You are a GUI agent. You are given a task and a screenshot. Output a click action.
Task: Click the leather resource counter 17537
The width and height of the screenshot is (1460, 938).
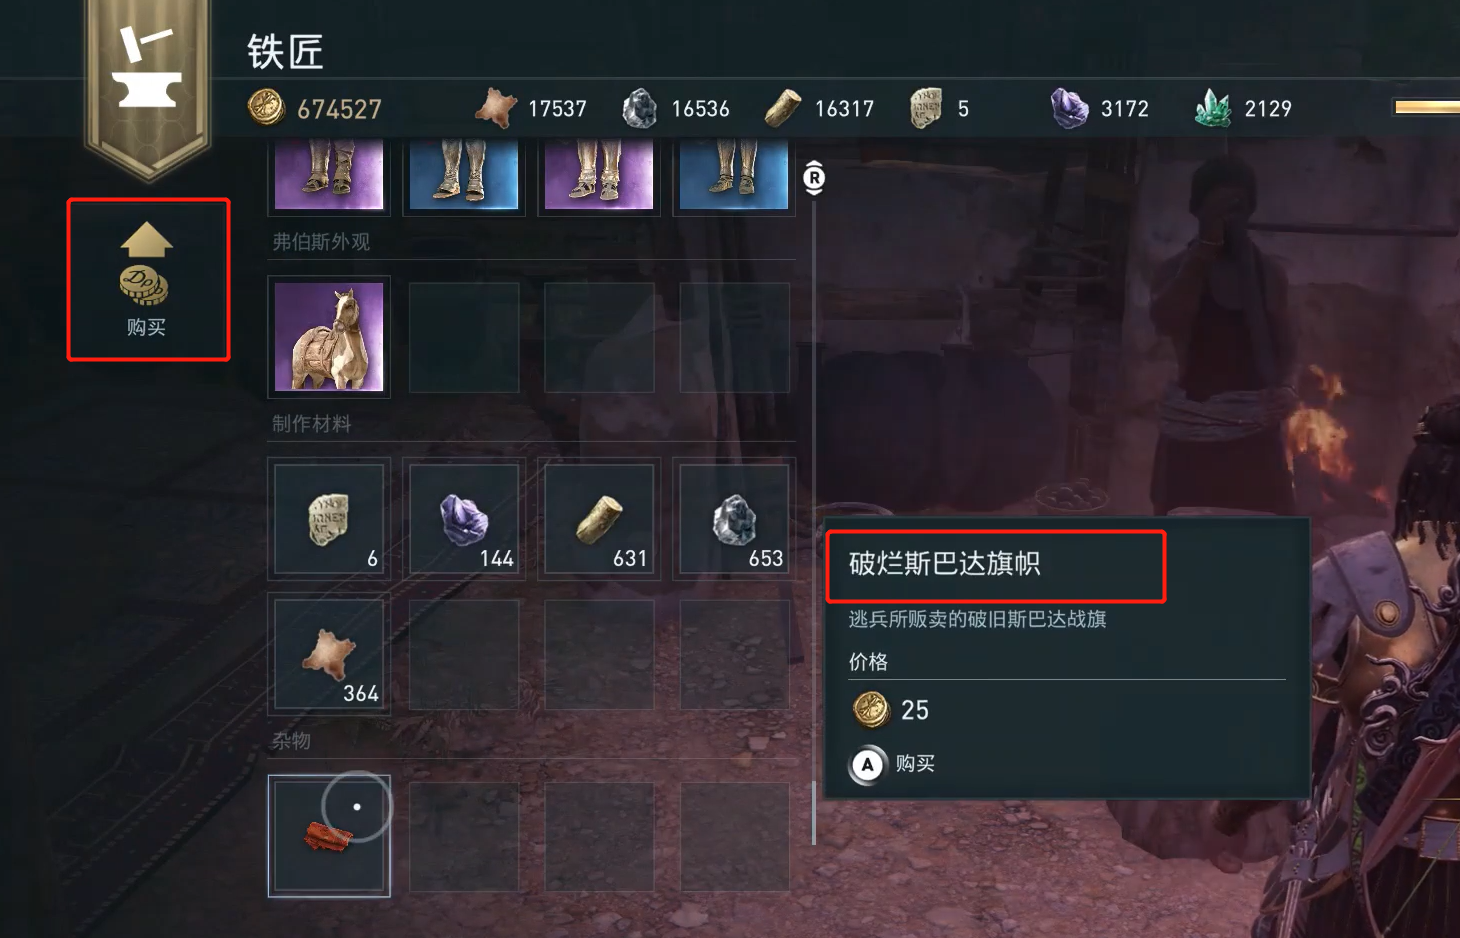tap(531, 108)
